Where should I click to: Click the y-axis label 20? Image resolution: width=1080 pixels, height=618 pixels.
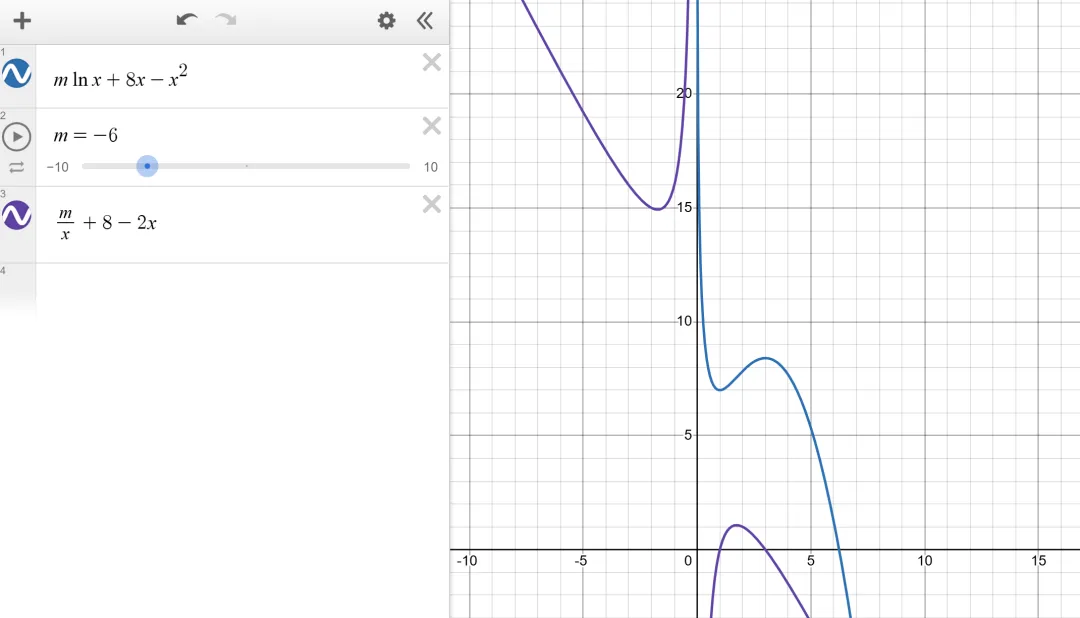684,93
